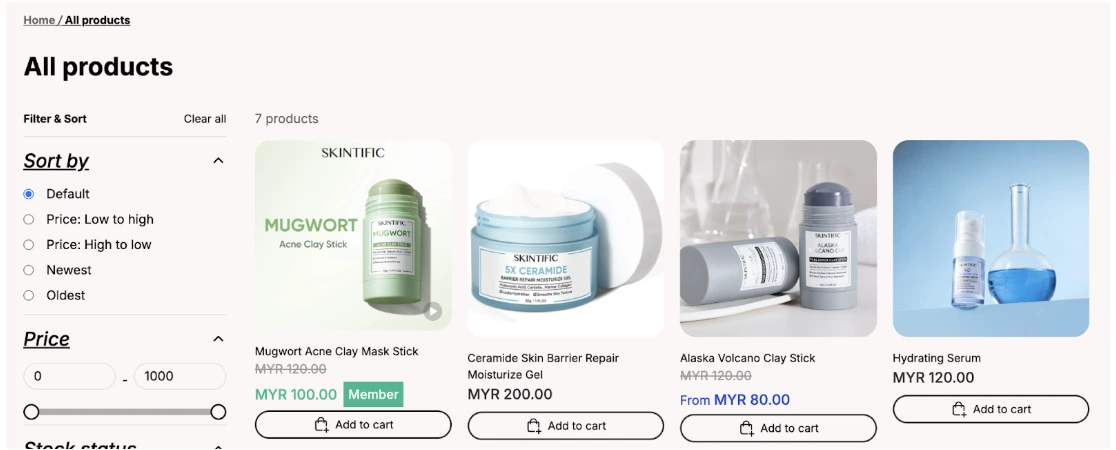This screenshot has height=450, width=1116.
Task: Click cart icon on Mugwort Add to cart
Action: coord(322,425)
